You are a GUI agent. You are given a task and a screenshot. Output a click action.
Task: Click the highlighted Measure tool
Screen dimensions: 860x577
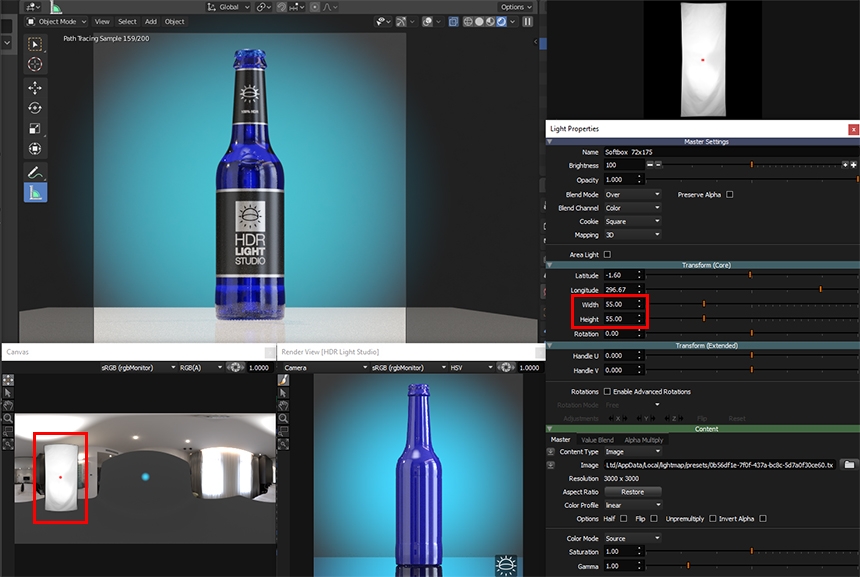[35, 193]
